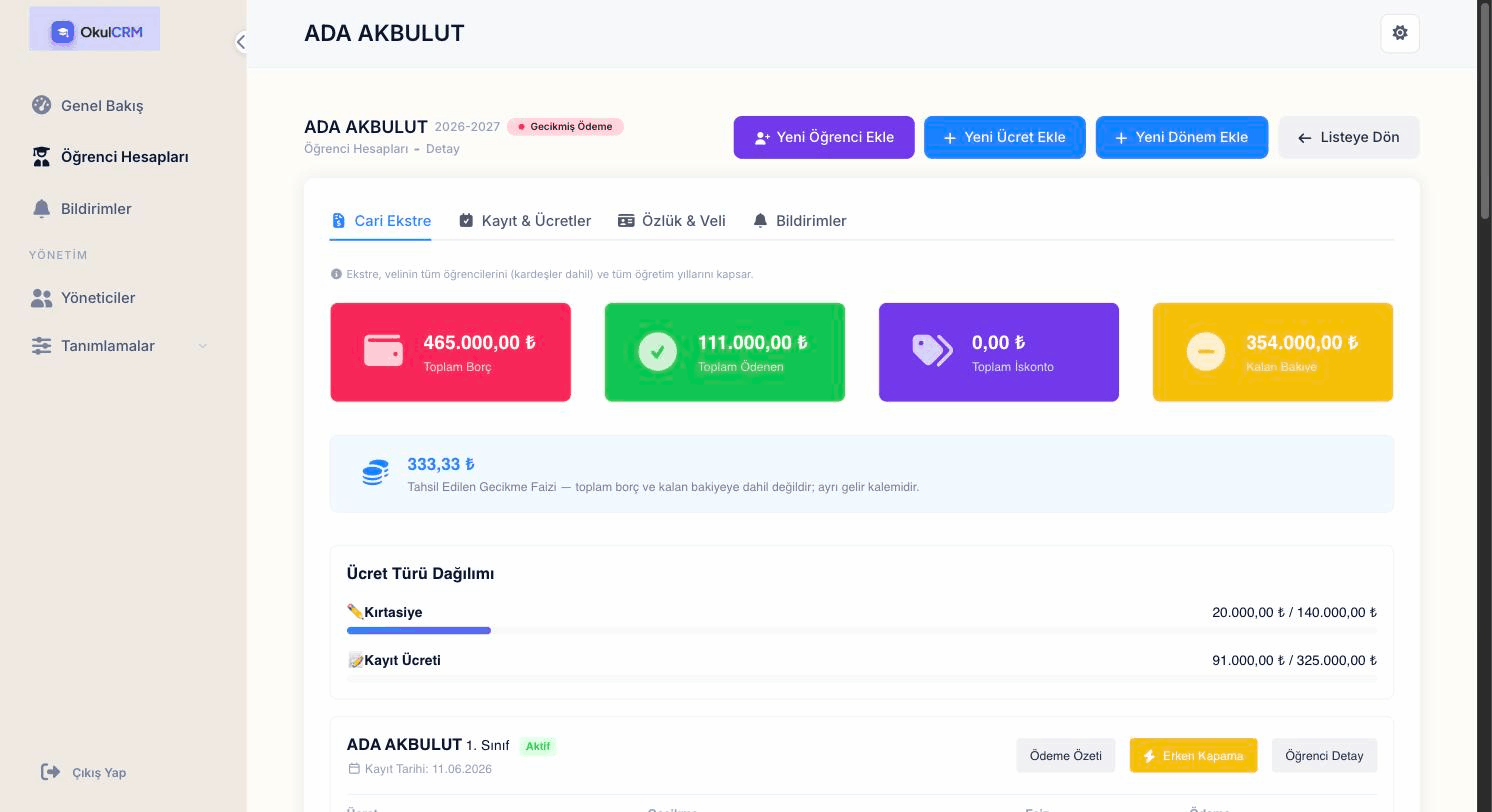Image resolution: width=1492 pixels, height=812 pixels.
Task: Open settings with the gear icon
Action: click(x=1399, y=33)
